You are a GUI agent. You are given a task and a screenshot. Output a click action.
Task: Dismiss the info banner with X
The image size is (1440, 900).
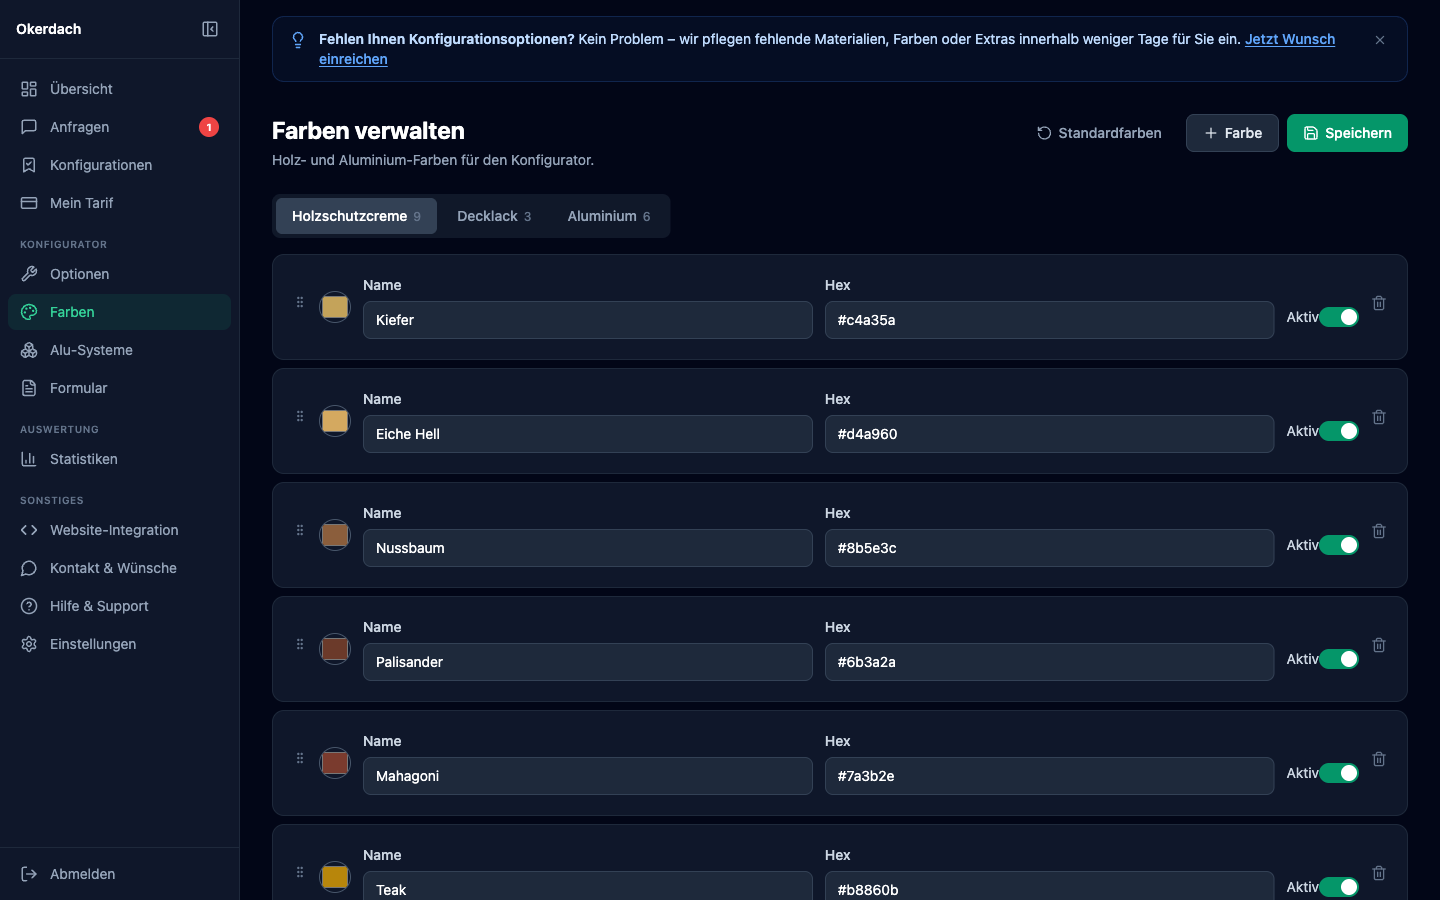[x=1380, y=40]
